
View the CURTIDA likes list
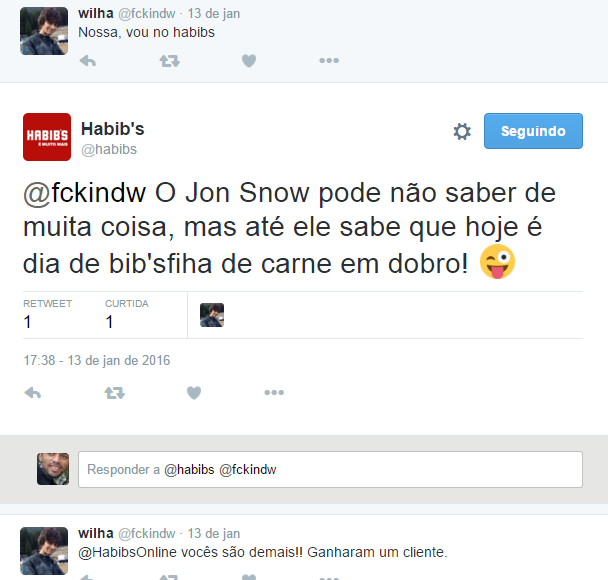point(127,314)
